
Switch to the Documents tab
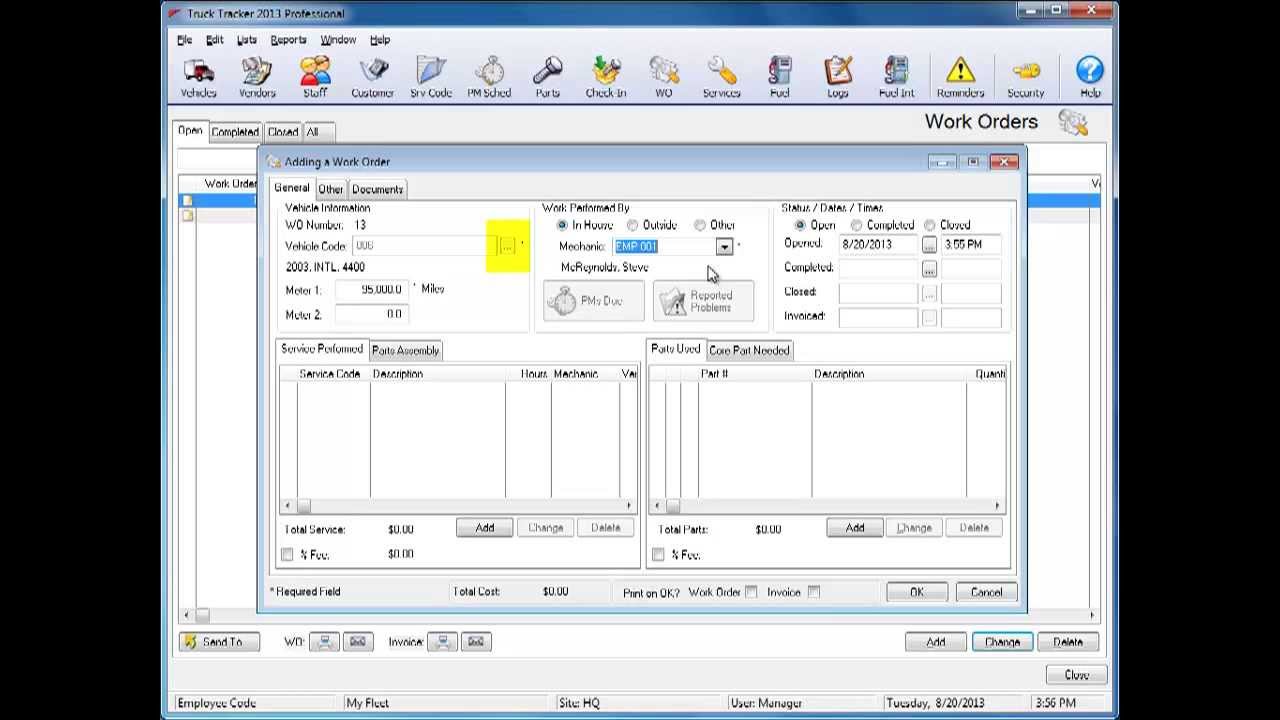tap(377, 189)
